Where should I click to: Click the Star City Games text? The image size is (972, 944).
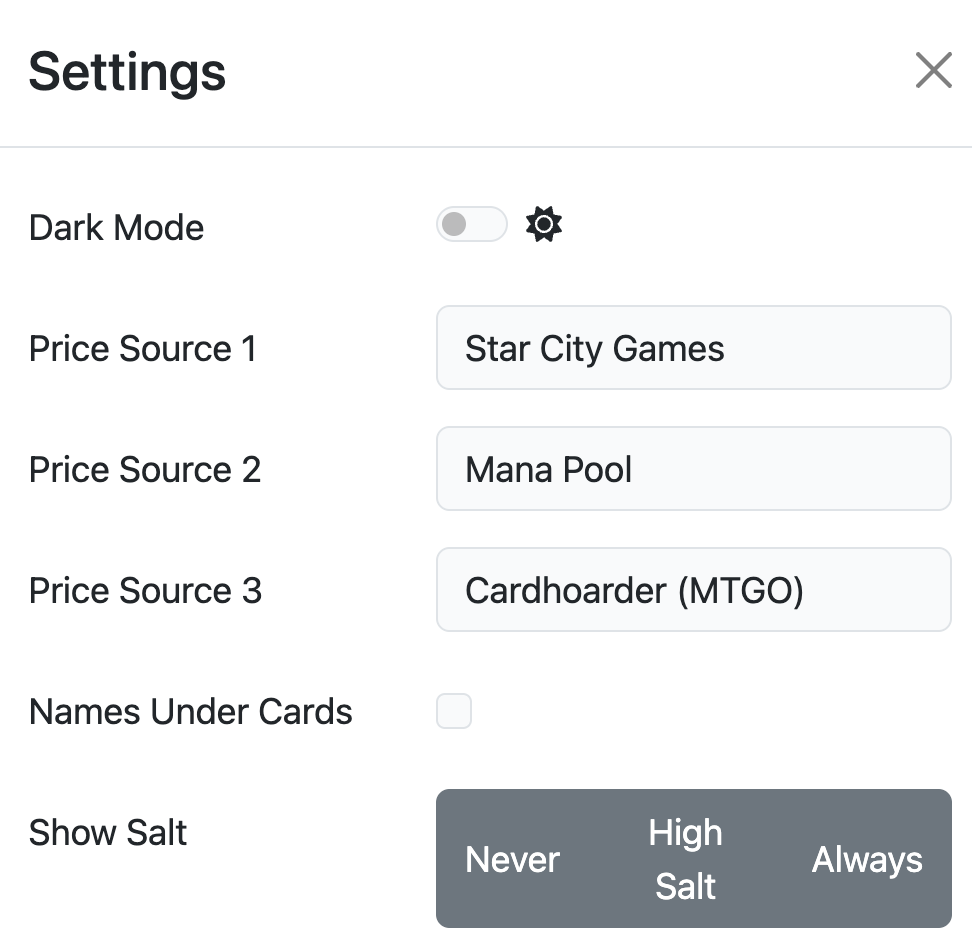595,349
